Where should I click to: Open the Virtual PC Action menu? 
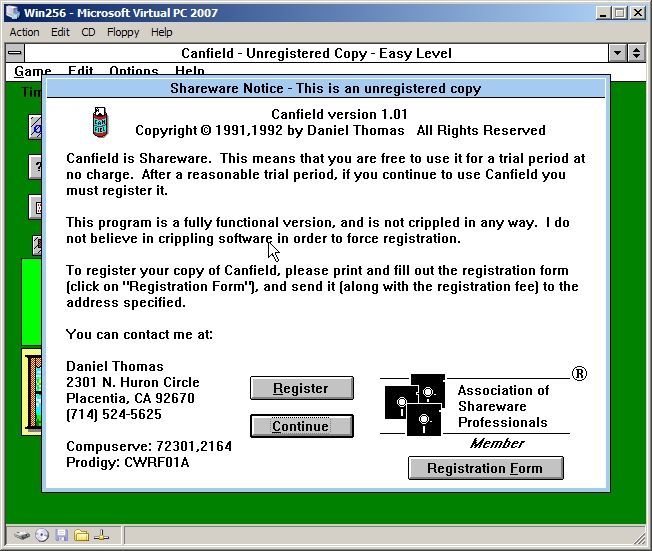24,32
